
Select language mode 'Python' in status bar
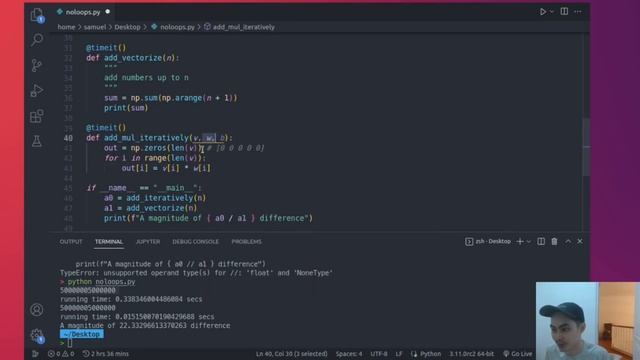point(426,354)
